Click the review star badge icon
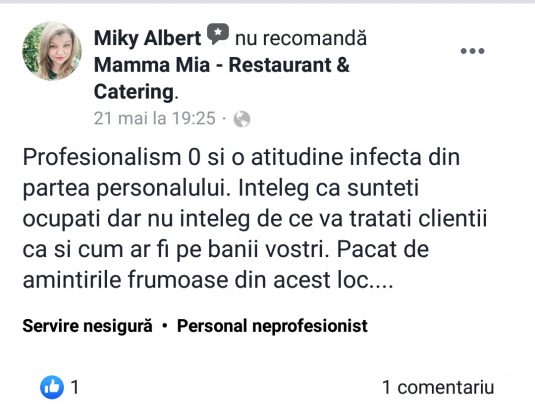The image size is (535, 420). [218, 34]
